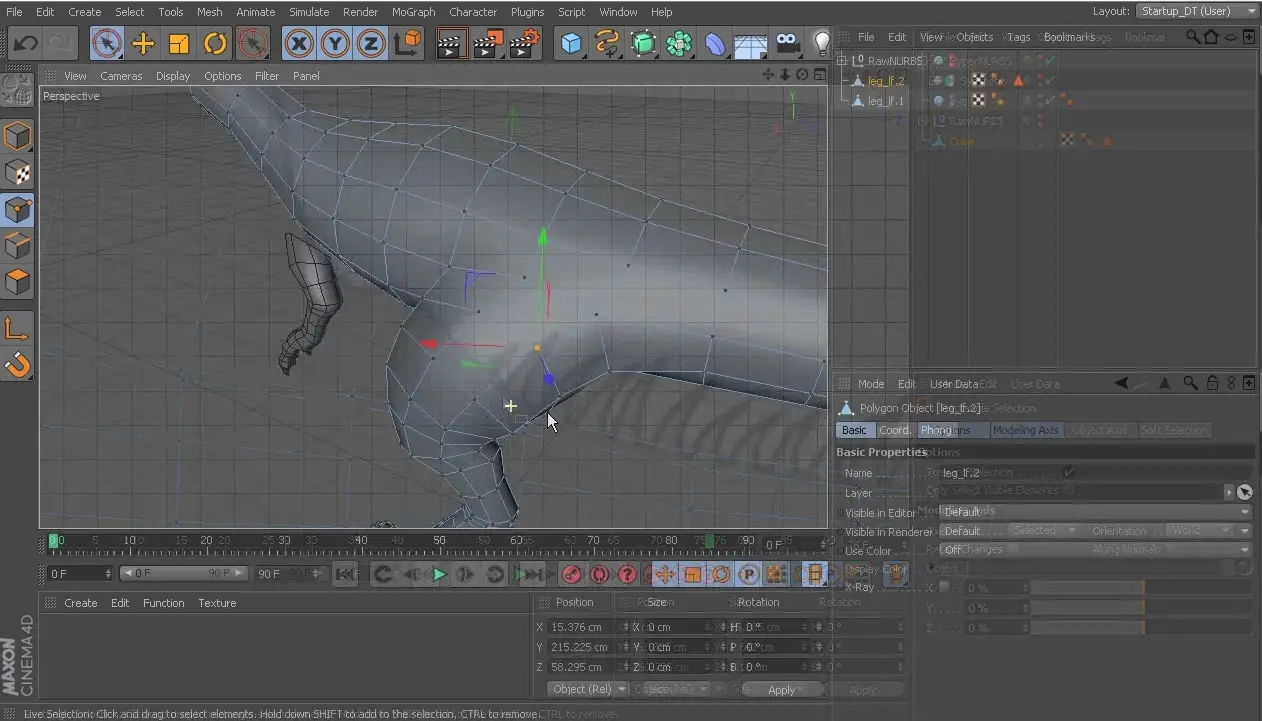Open the MoGraph menu
The width and height of the screenshot is (1262, 721).
click(413, 12)
